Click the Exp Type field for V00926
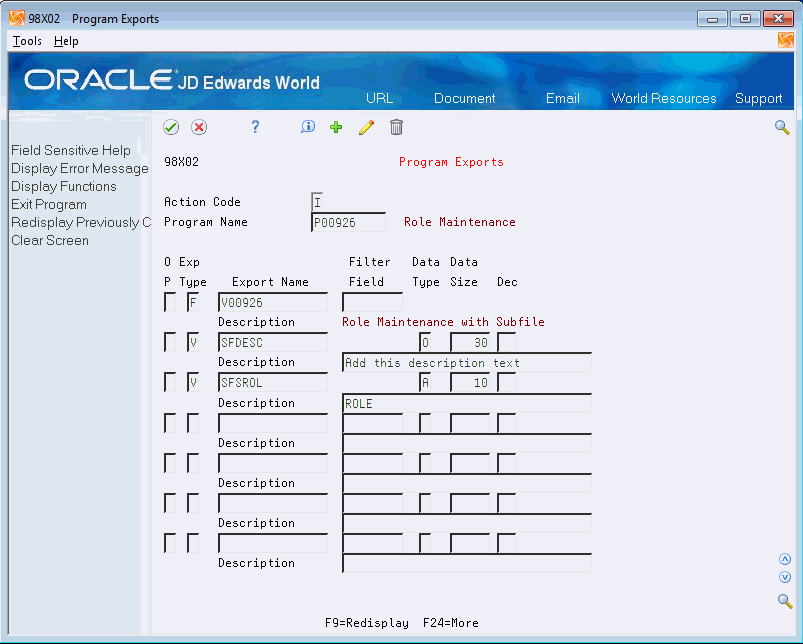 click(193, 302)
